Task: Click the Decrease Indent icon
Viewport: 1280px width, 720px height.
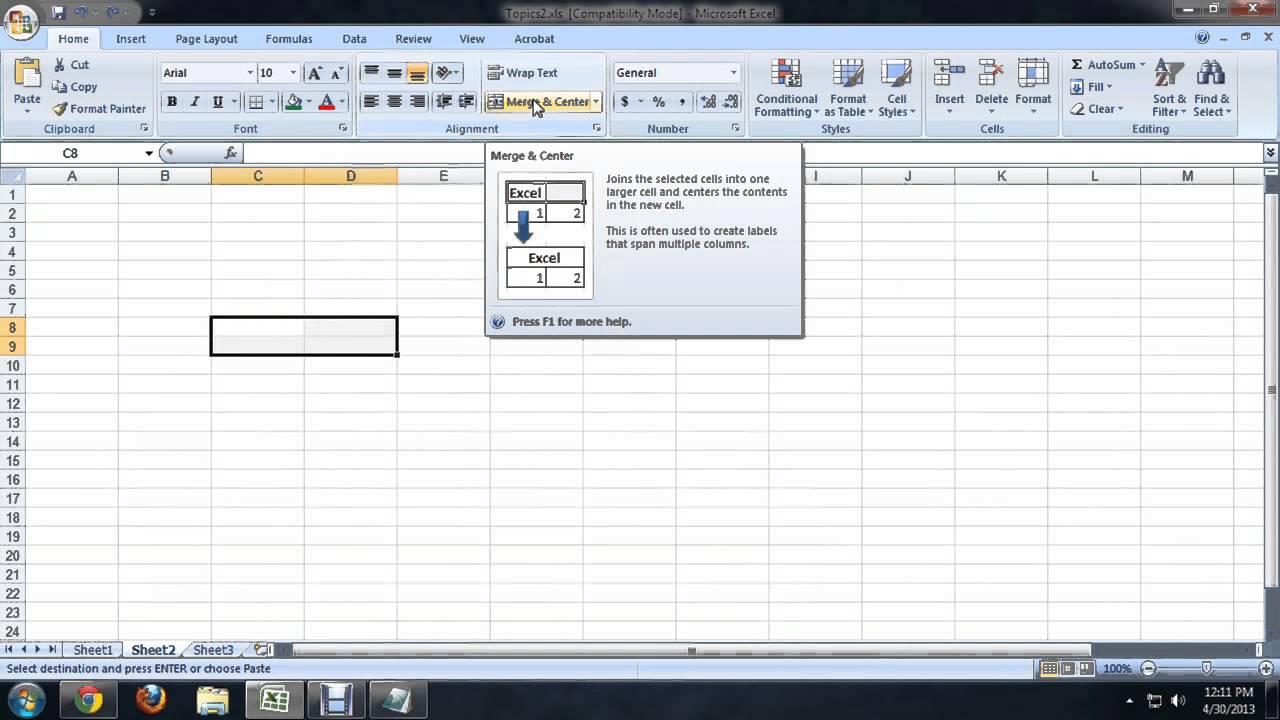Action: (443, 102)
